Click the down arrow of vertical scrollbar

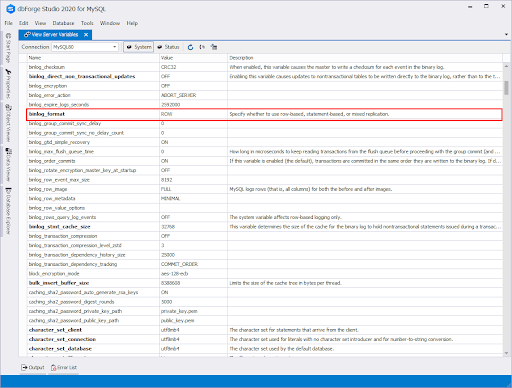[x=506, y=353]
